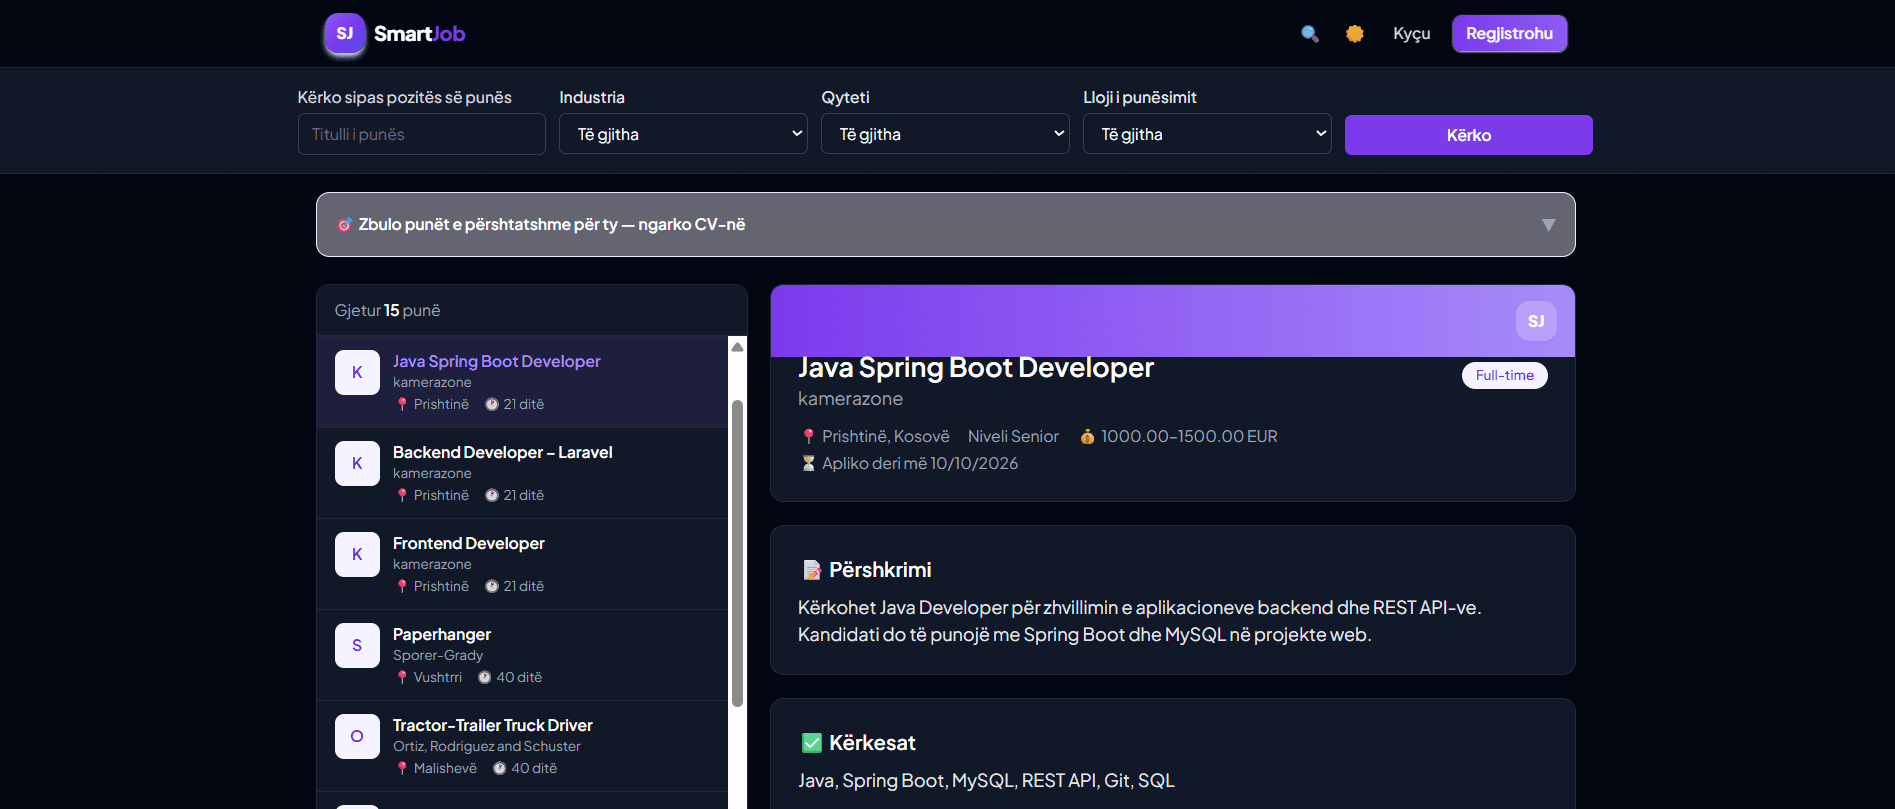Click the Përshkrimi document icon

click(811, 570)
